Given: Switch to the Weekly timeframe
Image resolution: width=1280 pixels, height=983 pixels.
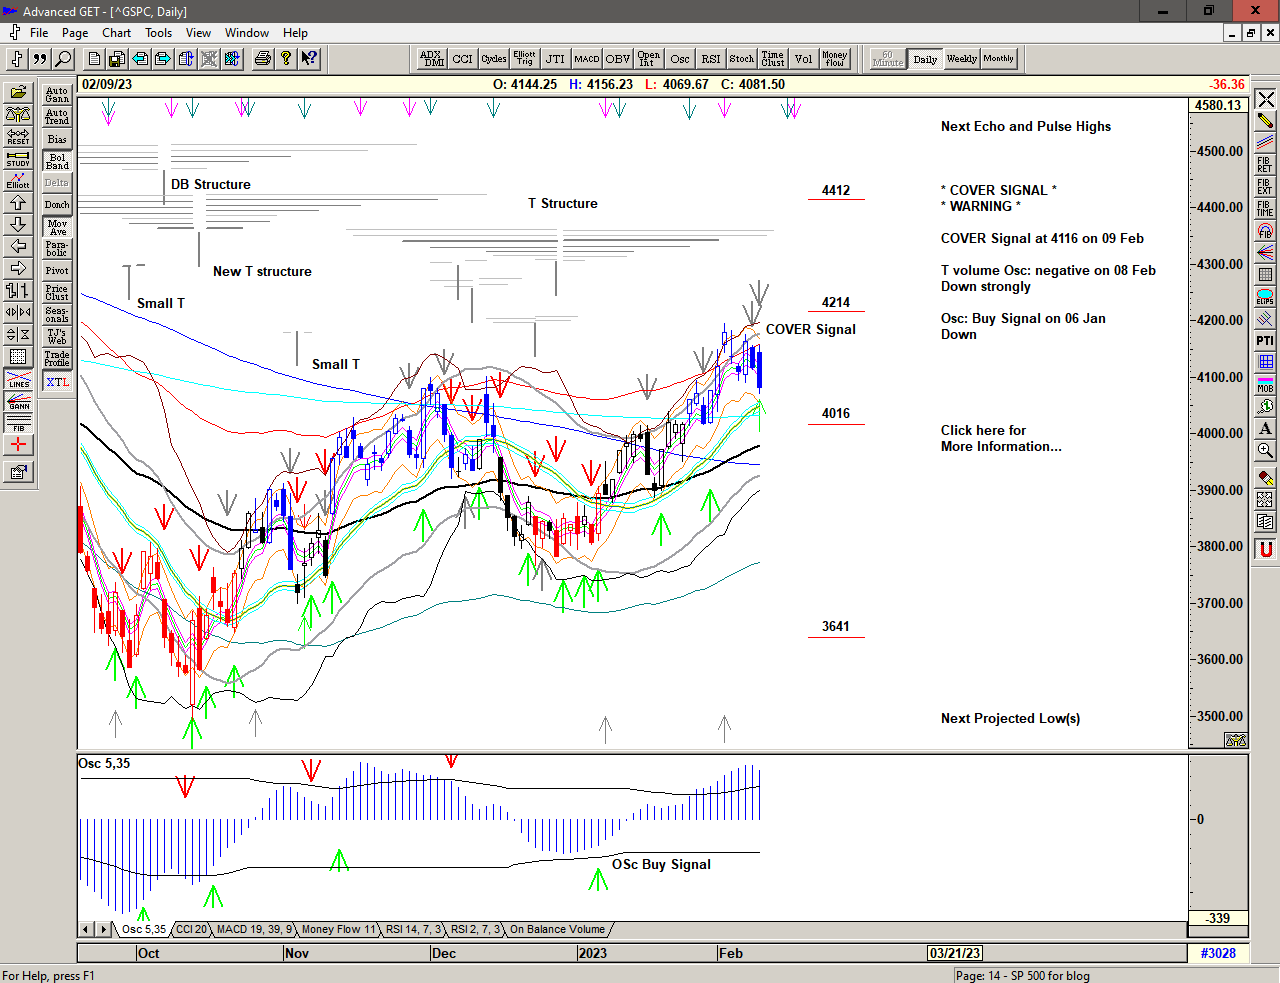Looking at the screenshot, I should (961, 59).
